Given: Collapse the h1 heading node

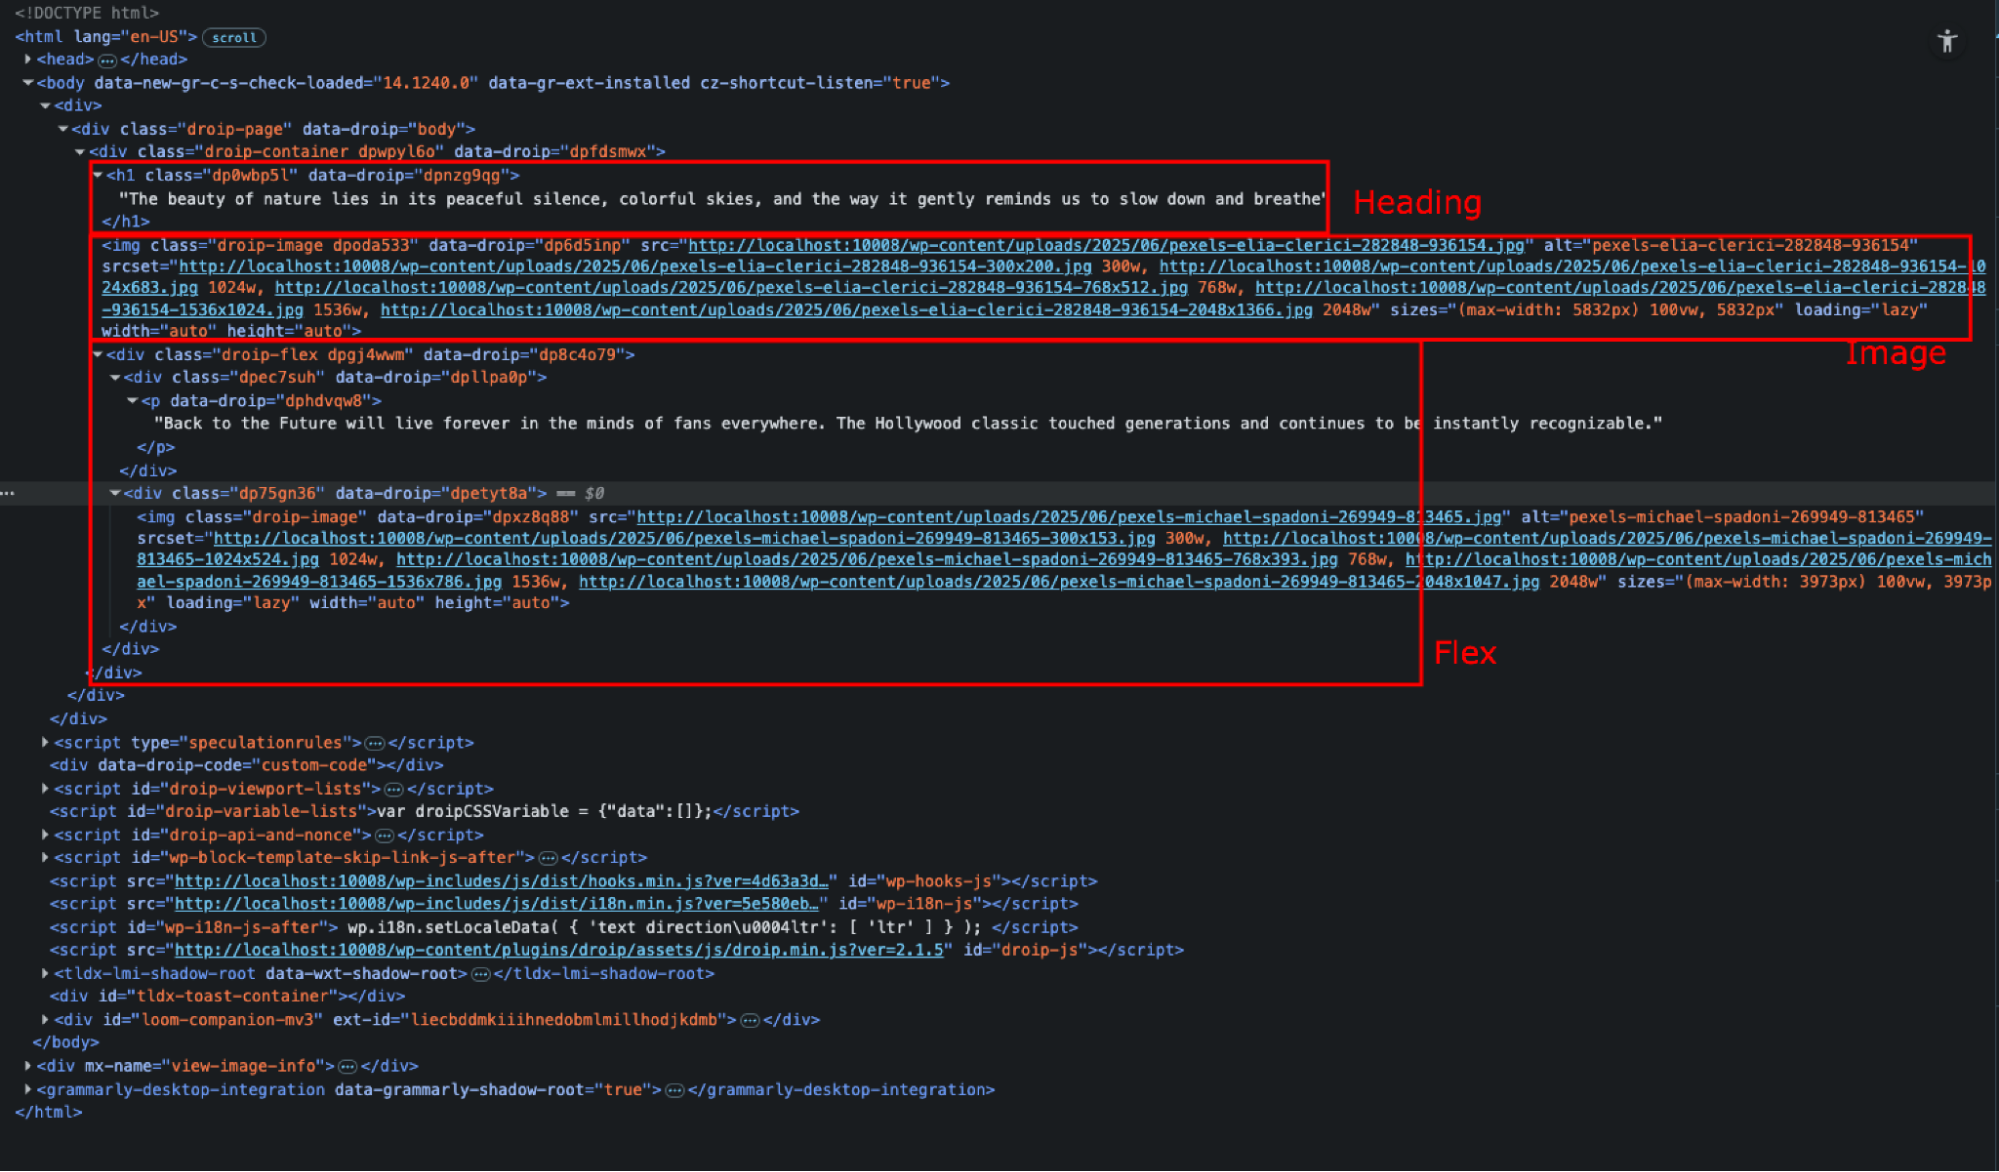Looking at the screenshot, I should 96,174.
